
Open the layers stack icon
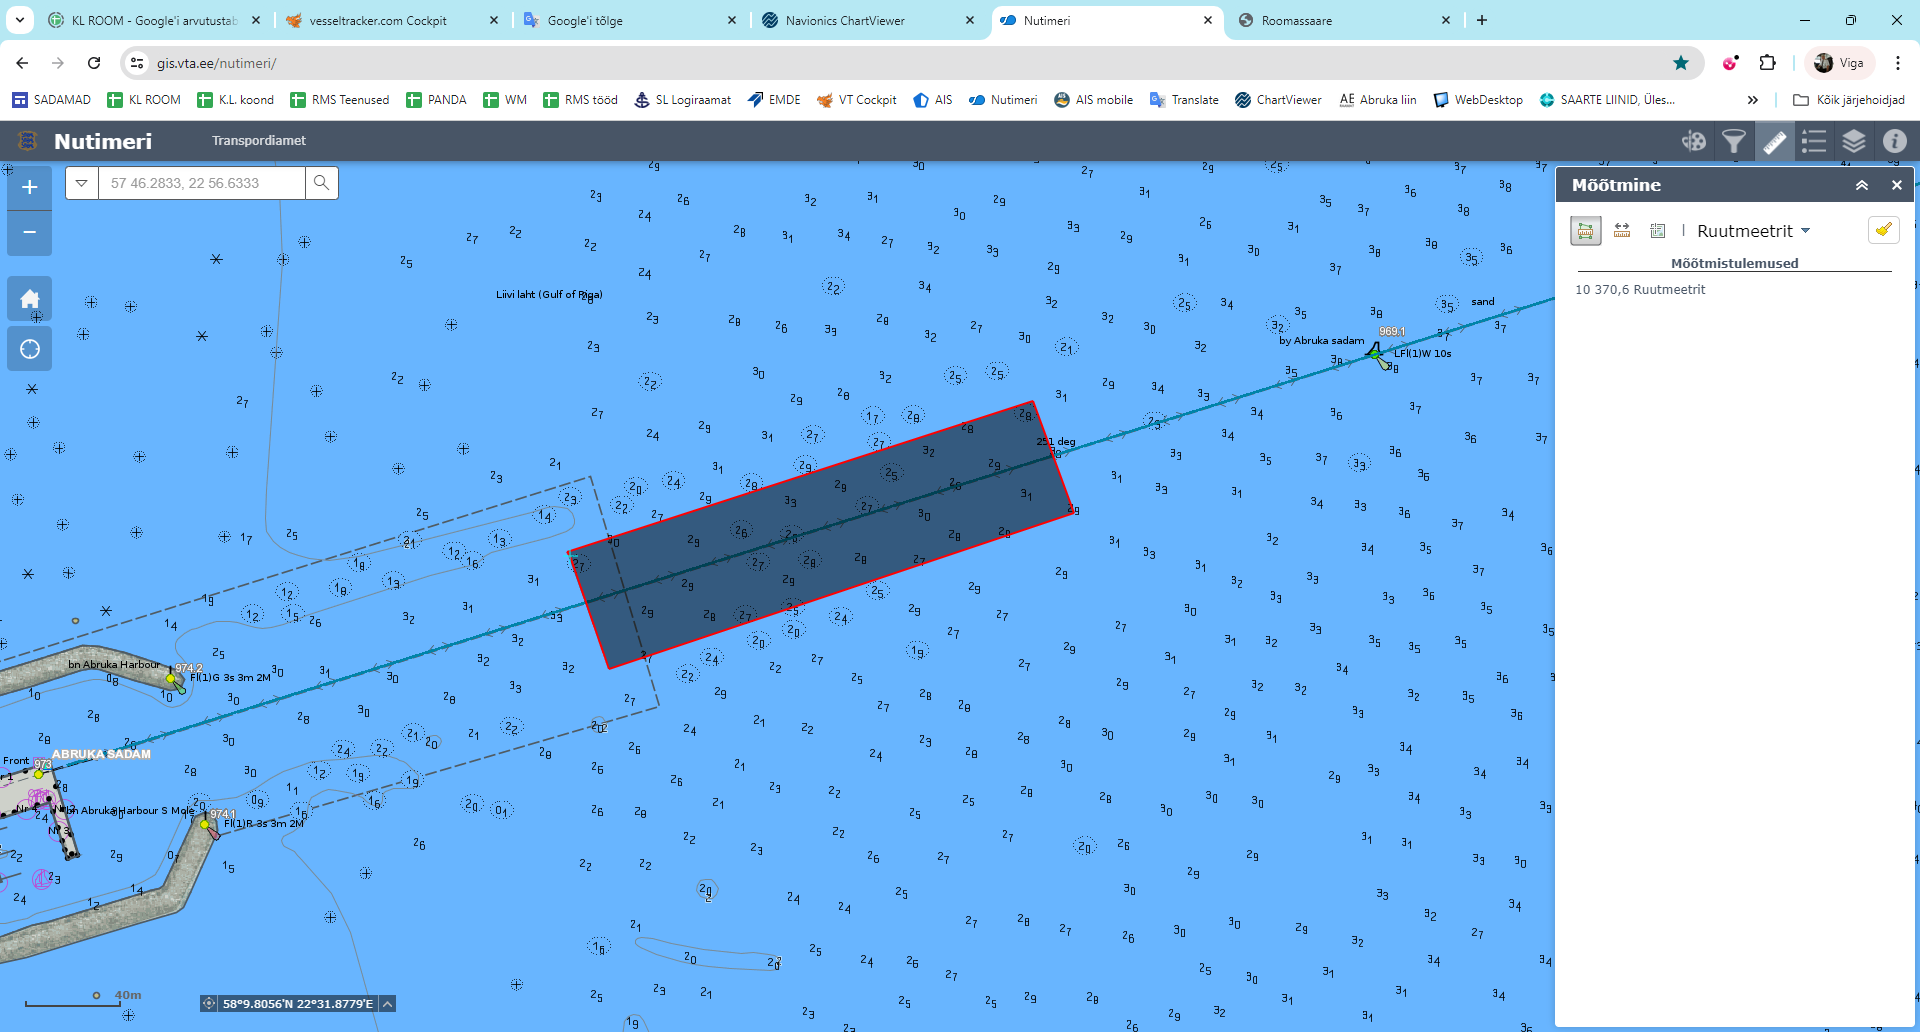tap(1854, 141)
